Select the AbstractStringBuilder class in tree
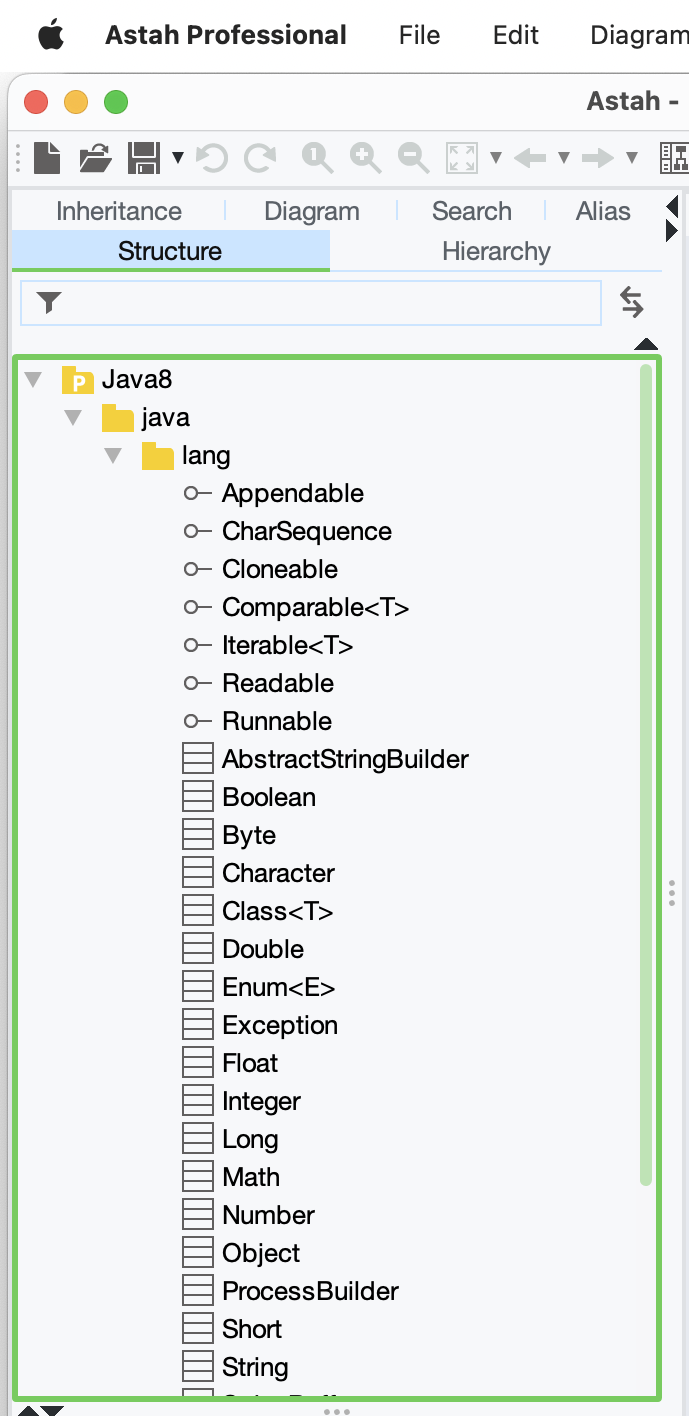The width and height of the screenshot is (689, 1416). tap(345, 759)
